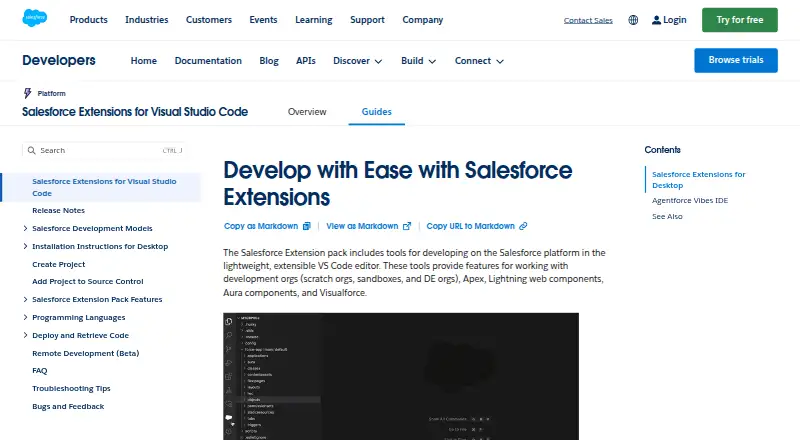This screenshot has width=800, height=440.
Task: Open the Company menu
Action: point(422,20)
